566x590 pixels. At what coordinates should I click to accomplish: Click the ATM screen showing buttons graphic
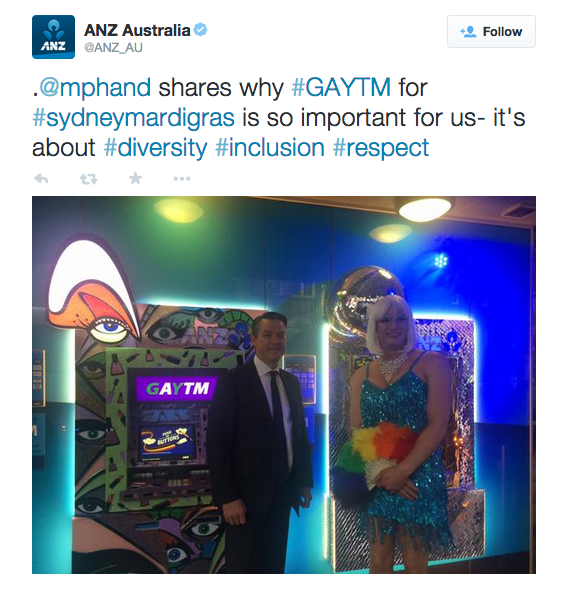coord(167,441)
